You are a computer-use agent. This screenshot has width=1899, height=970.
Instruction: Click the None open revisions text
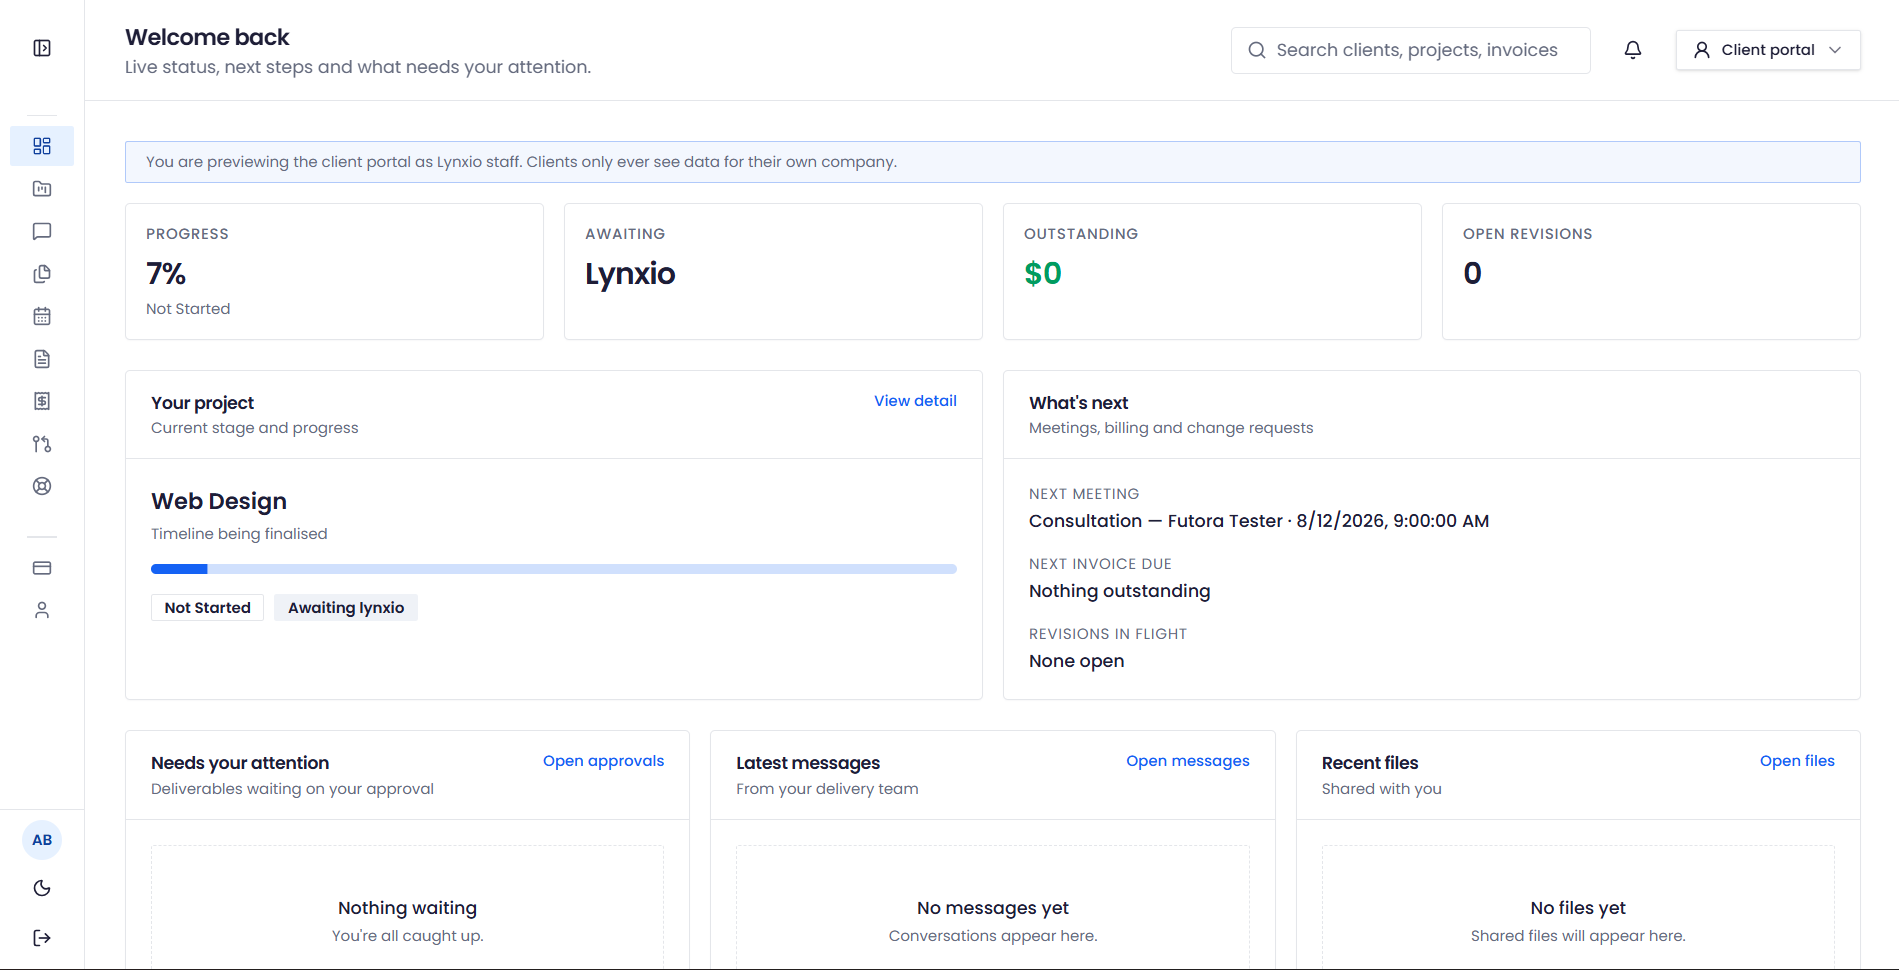tap(1076, 661)
